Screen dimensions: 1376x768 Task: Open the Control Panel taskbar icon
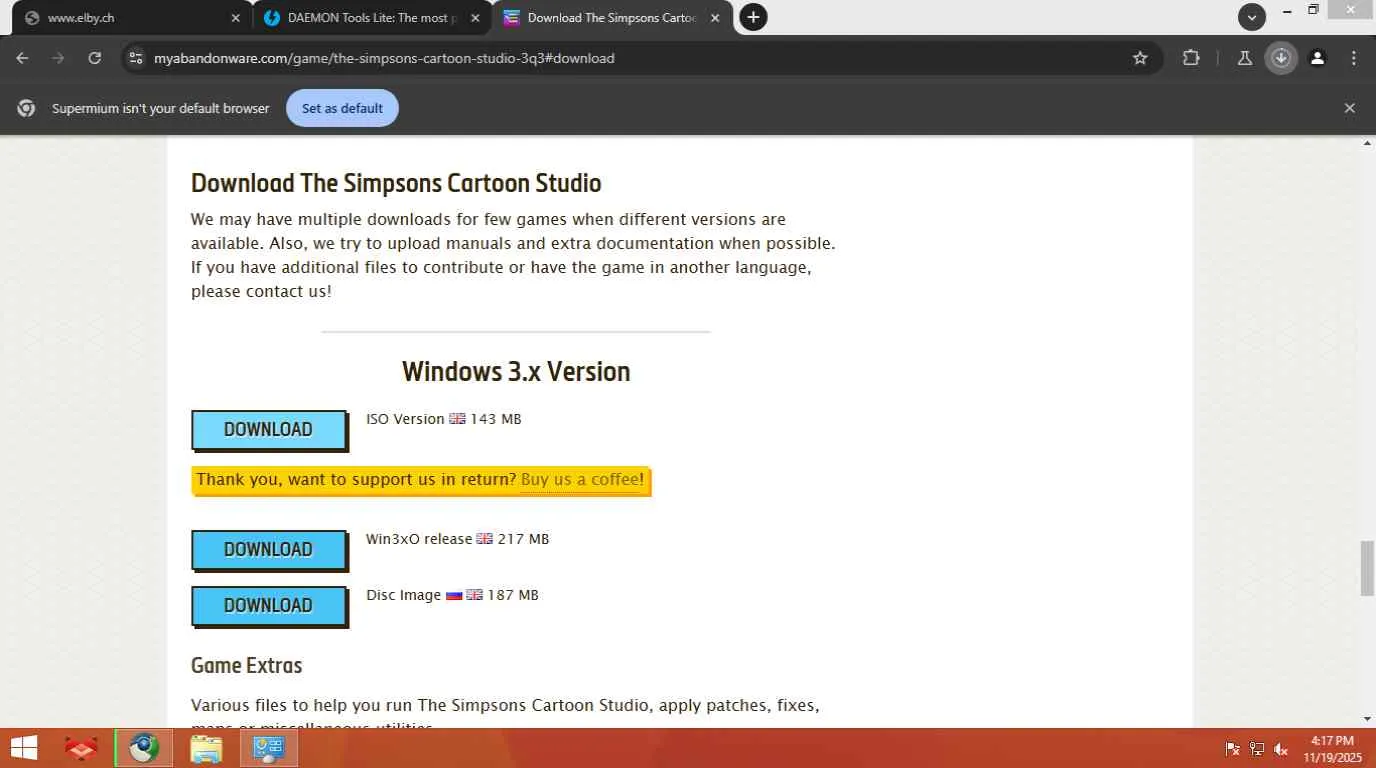tap(269, 748)
